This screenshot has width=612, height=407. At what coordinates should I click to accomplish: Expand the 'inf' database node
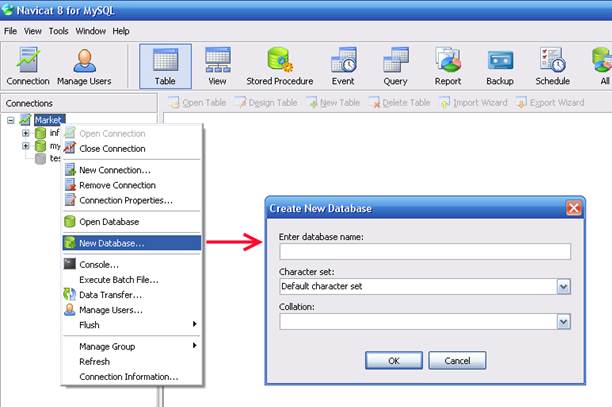pos(26,133)
